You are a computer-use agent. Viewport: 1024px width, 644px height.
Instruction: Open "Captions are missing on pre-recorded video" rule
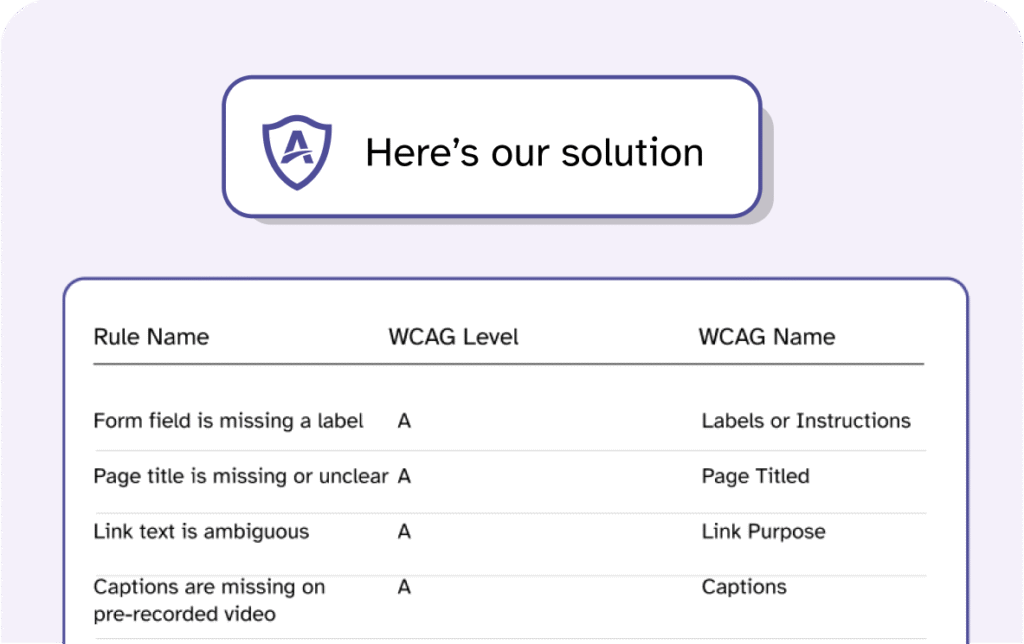pos(209,599)
